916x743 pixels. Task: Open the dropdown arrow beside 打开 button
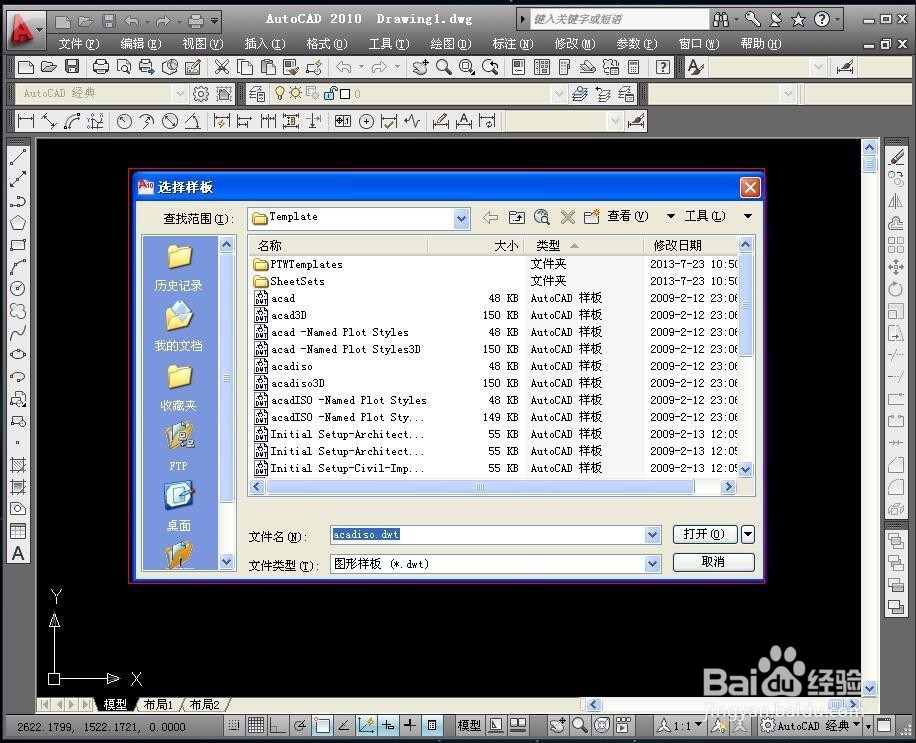(748, 534)
